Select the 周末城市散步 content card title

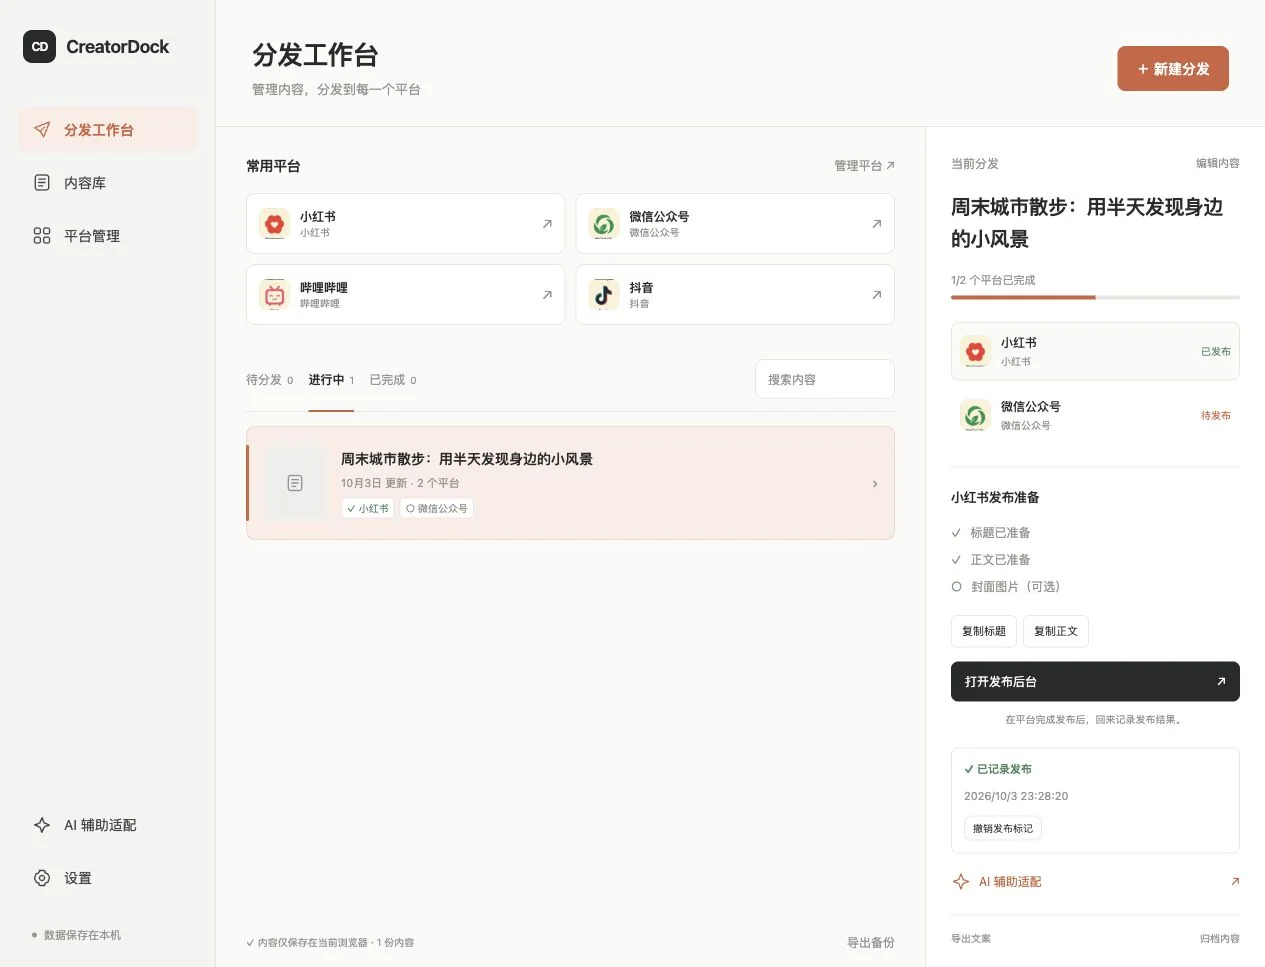click(x=467, y=459)
